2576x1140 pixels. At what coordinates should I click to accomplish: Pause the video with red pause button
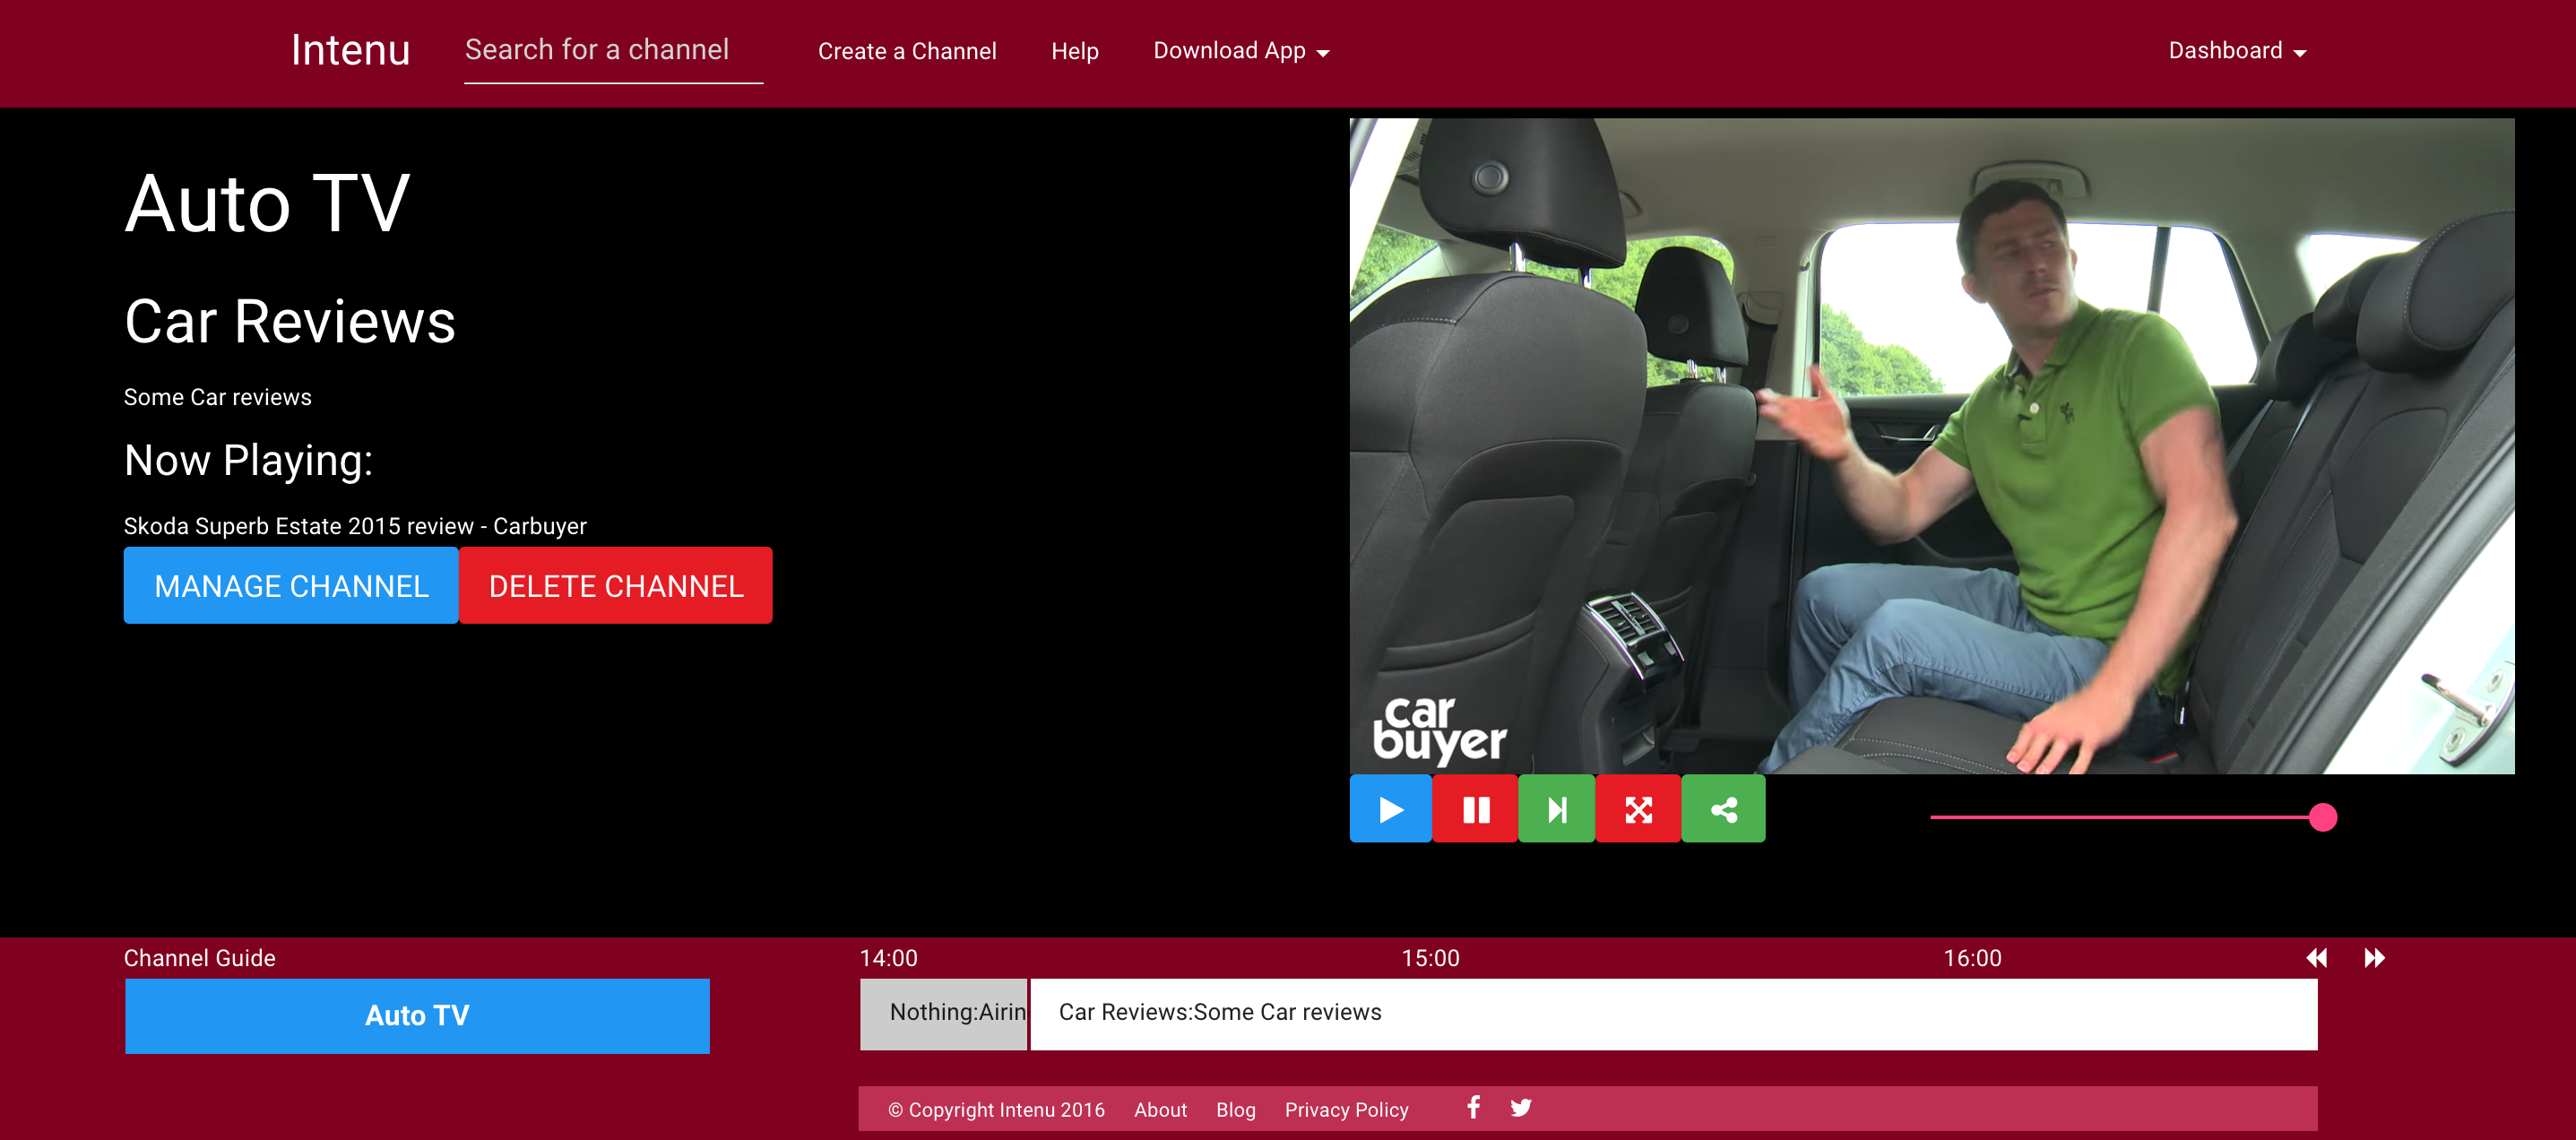point(1475,809)
